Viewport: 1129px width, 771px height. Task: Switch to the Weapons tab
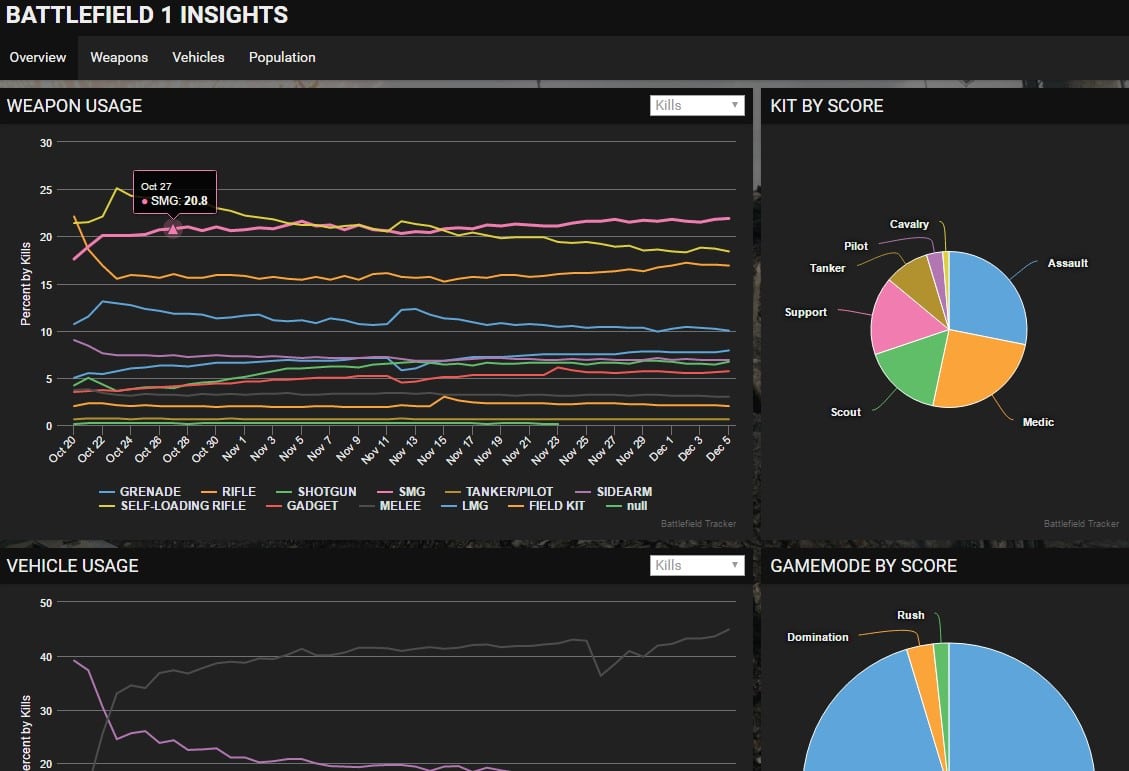click(x=119, y=58)
